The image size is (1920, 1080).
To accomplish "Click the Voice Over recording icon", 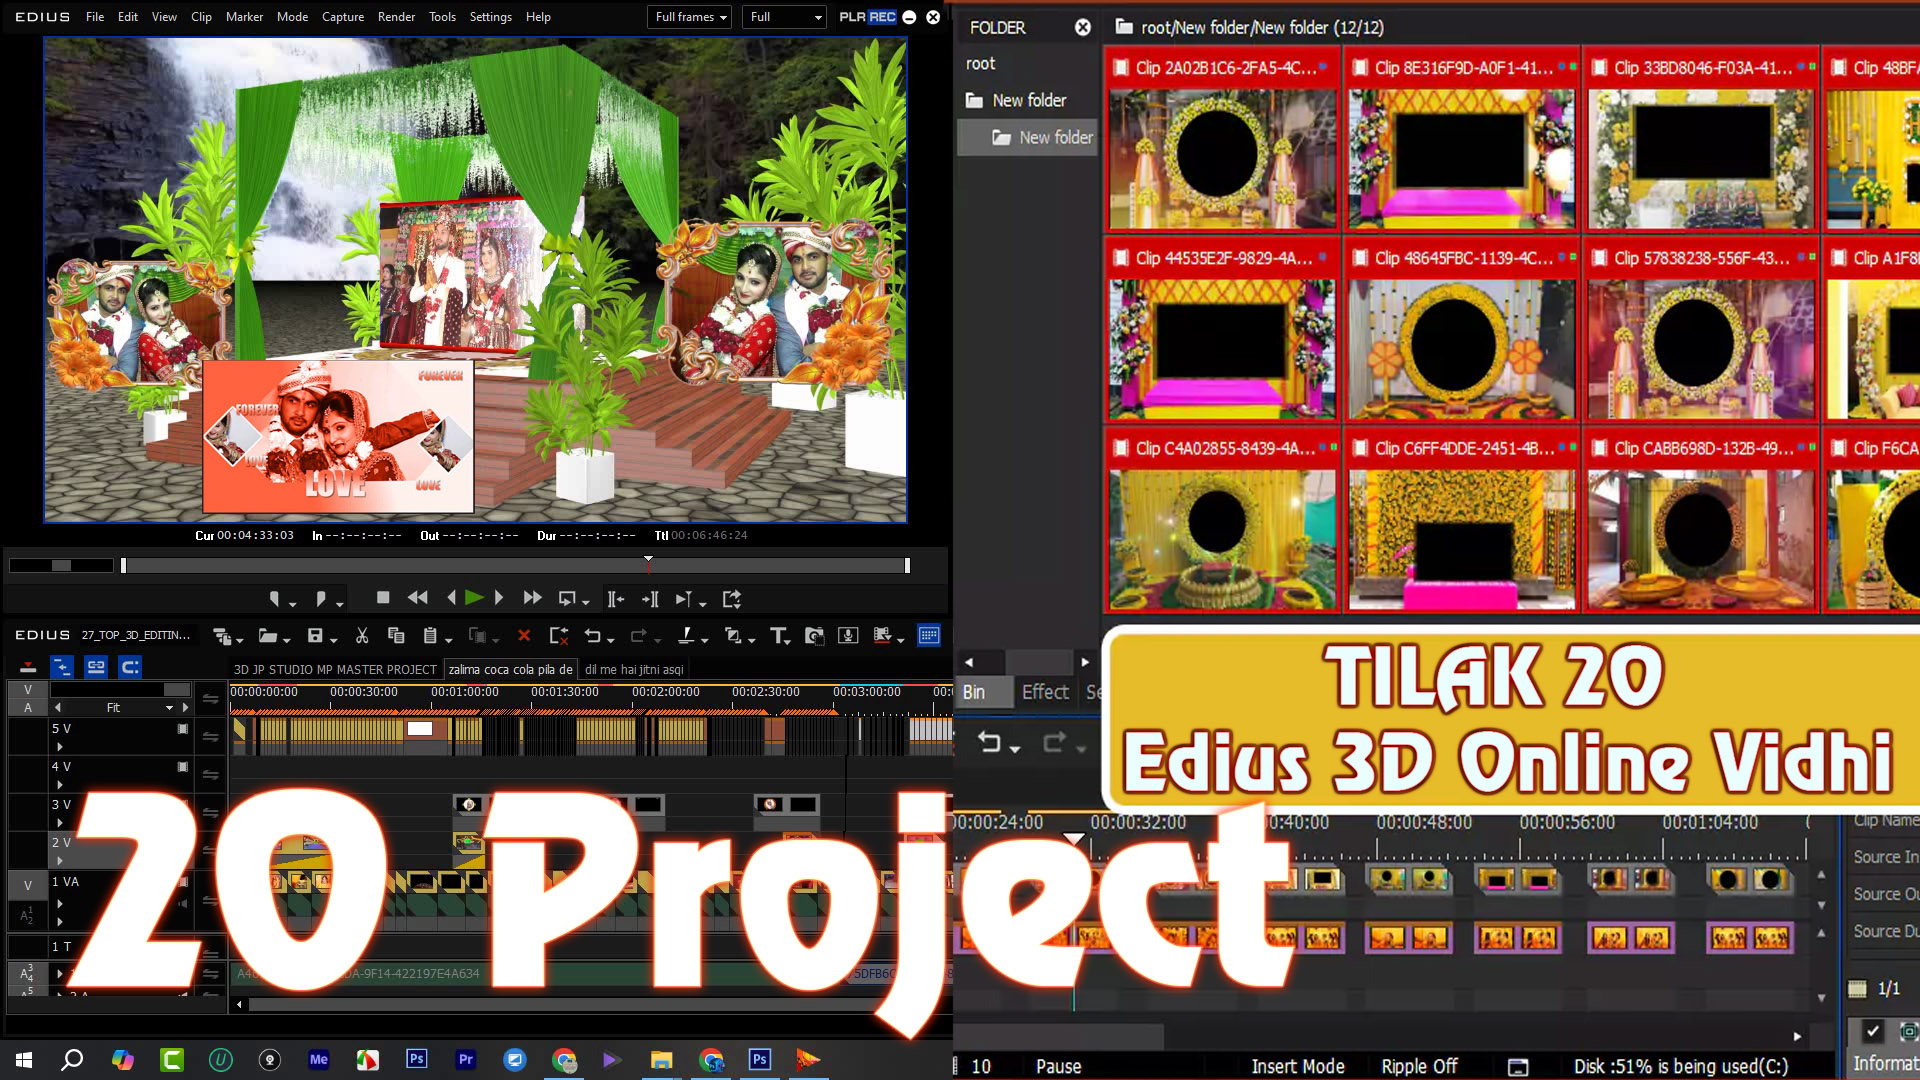I will 847,635.
